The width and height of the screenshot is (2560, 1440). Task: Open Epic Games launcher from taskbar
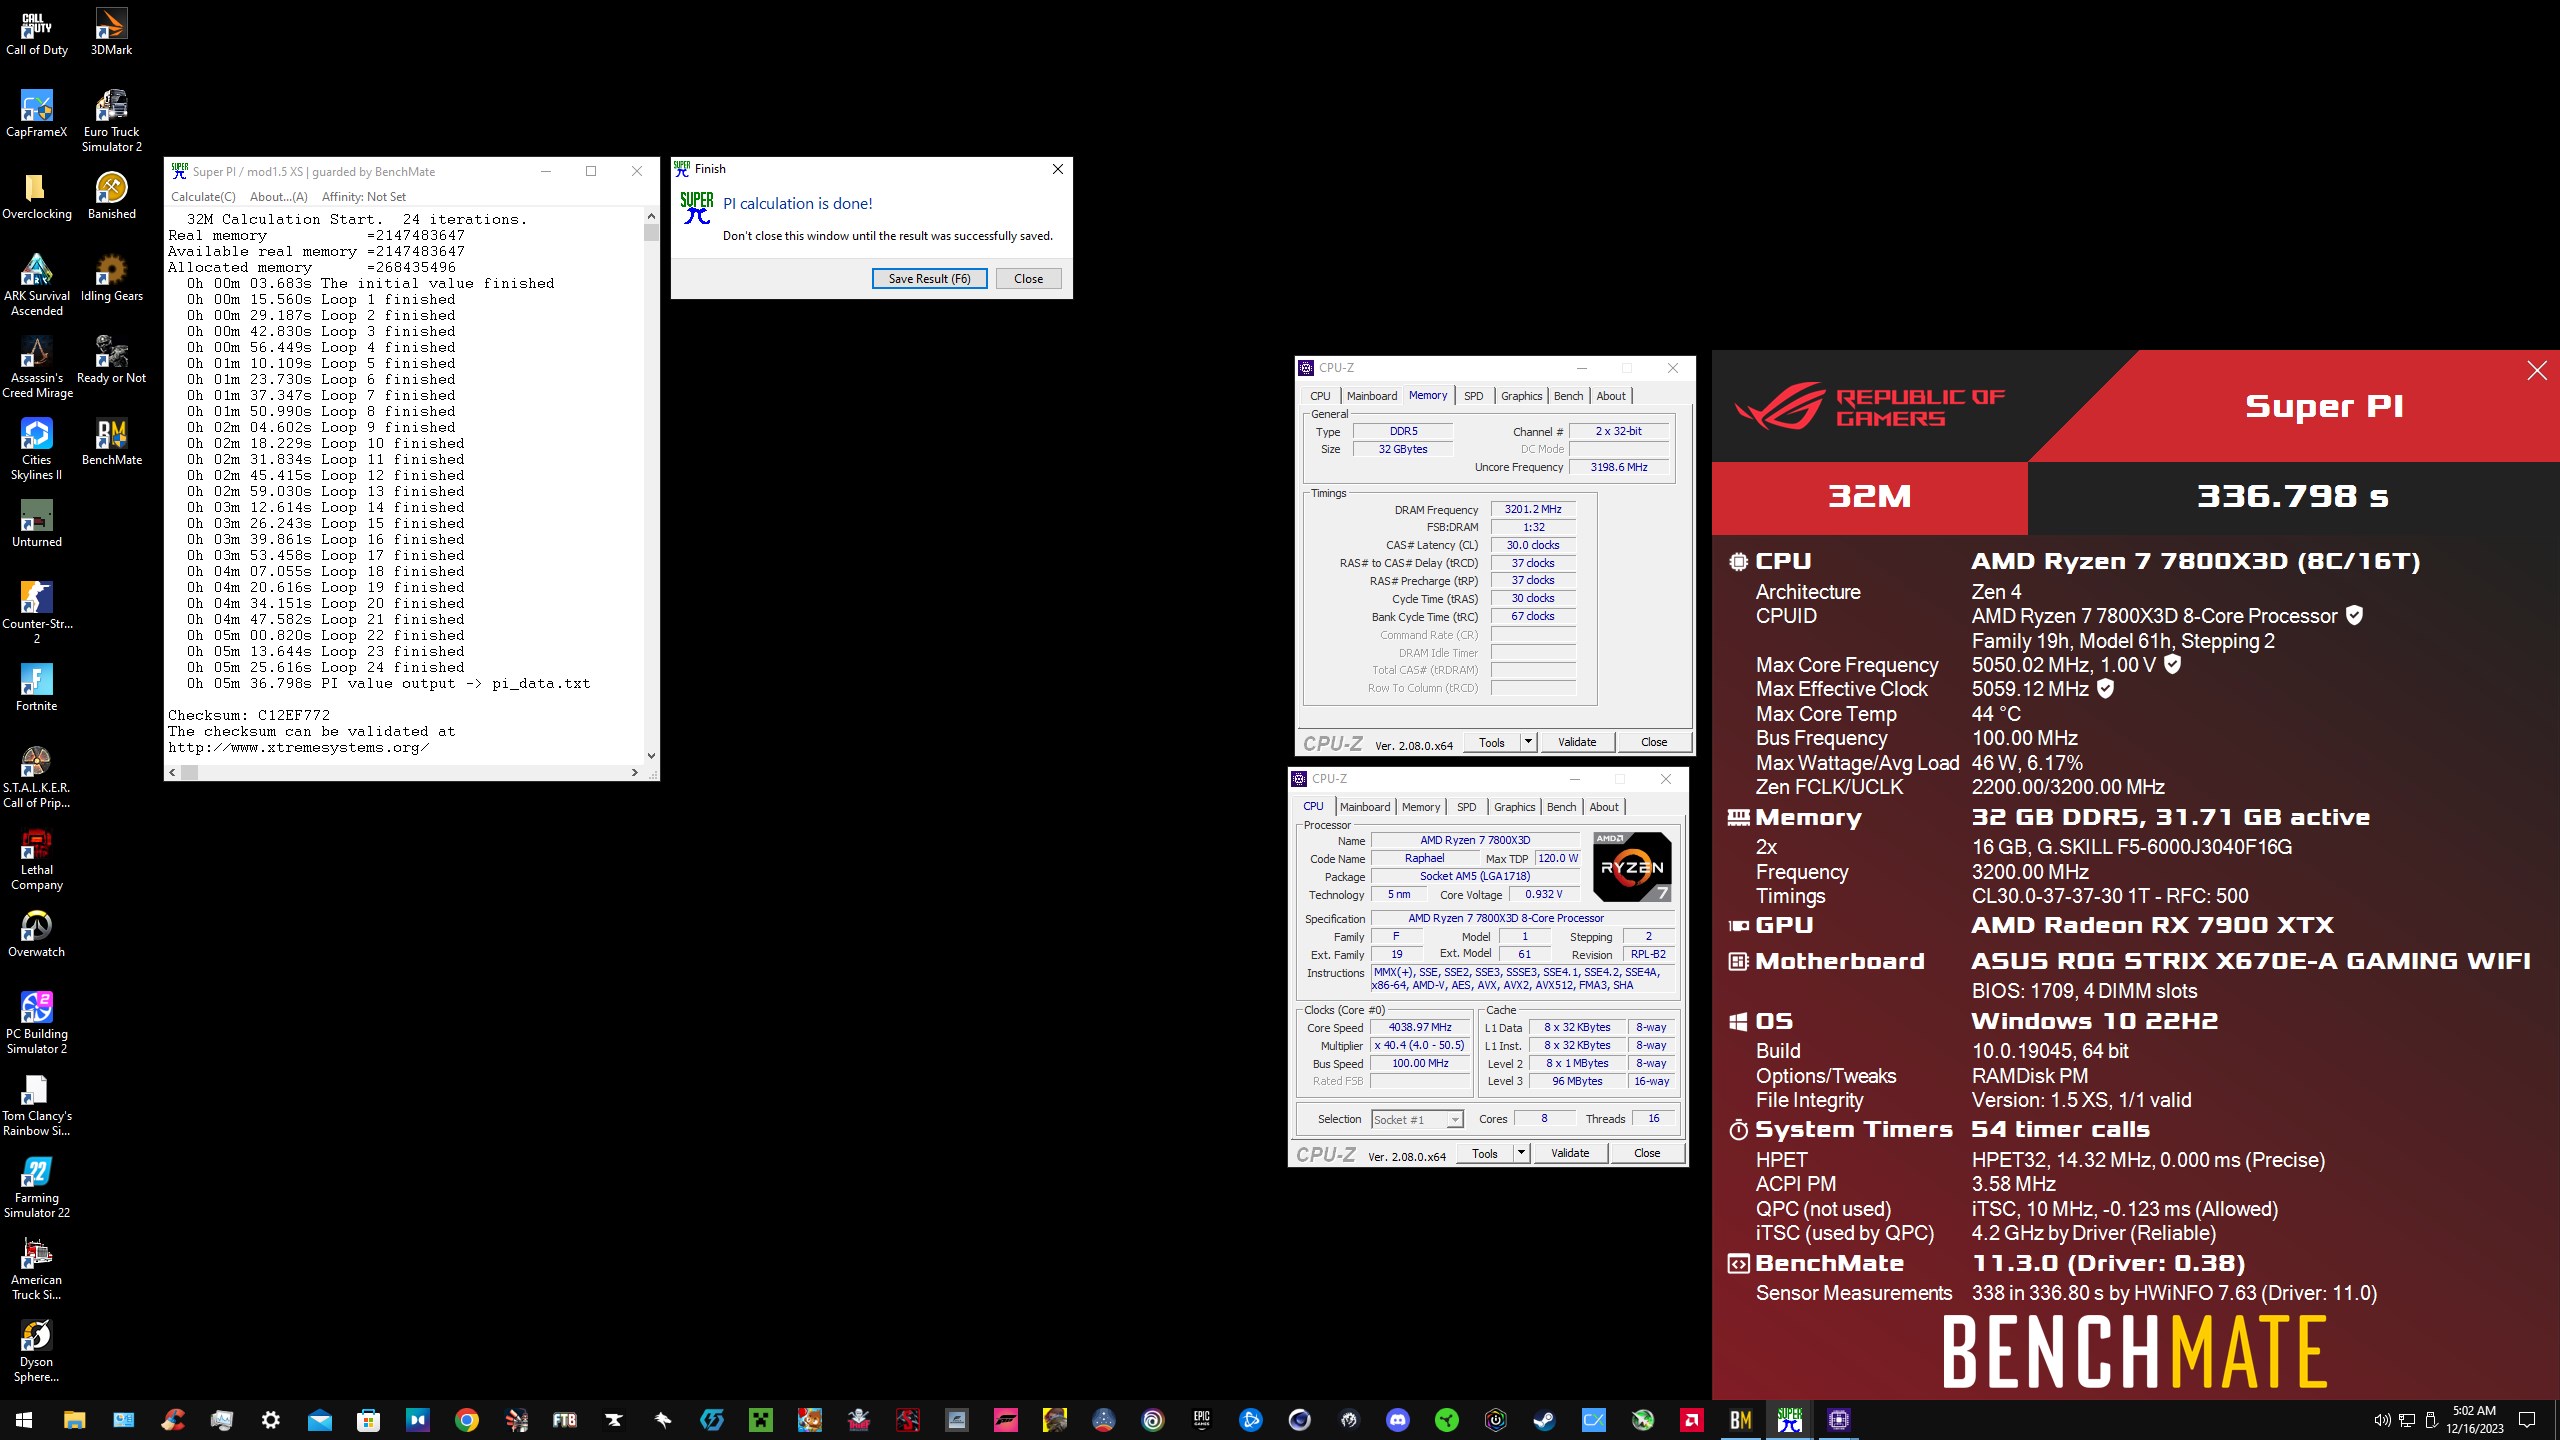pyautogui.click(x=1201, y=1420)
